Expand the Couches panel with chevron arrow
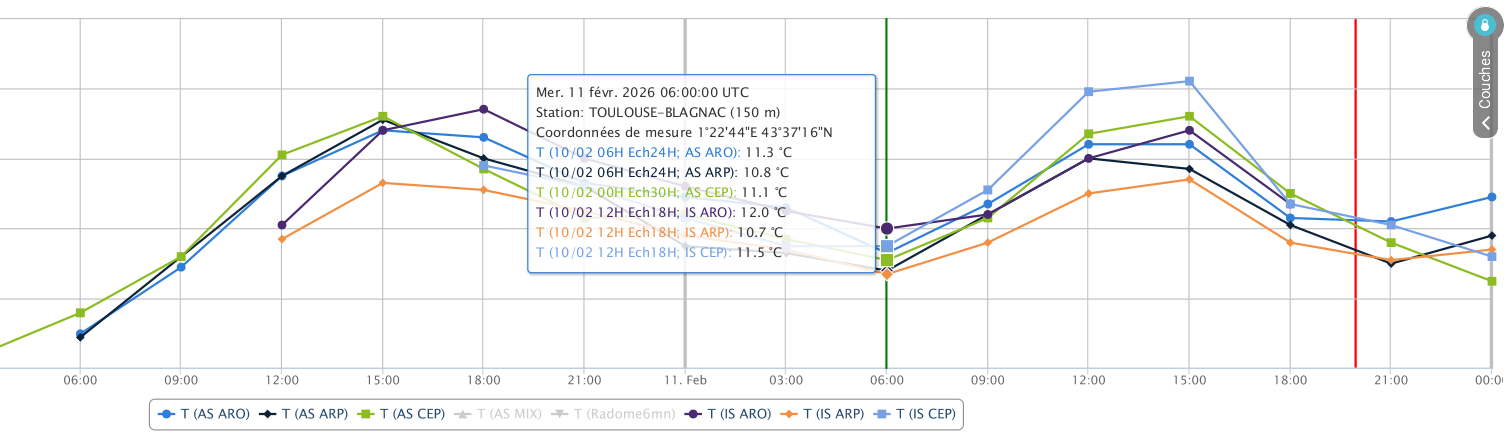This screenshot has height=439, width=1508. (1486, 123)
